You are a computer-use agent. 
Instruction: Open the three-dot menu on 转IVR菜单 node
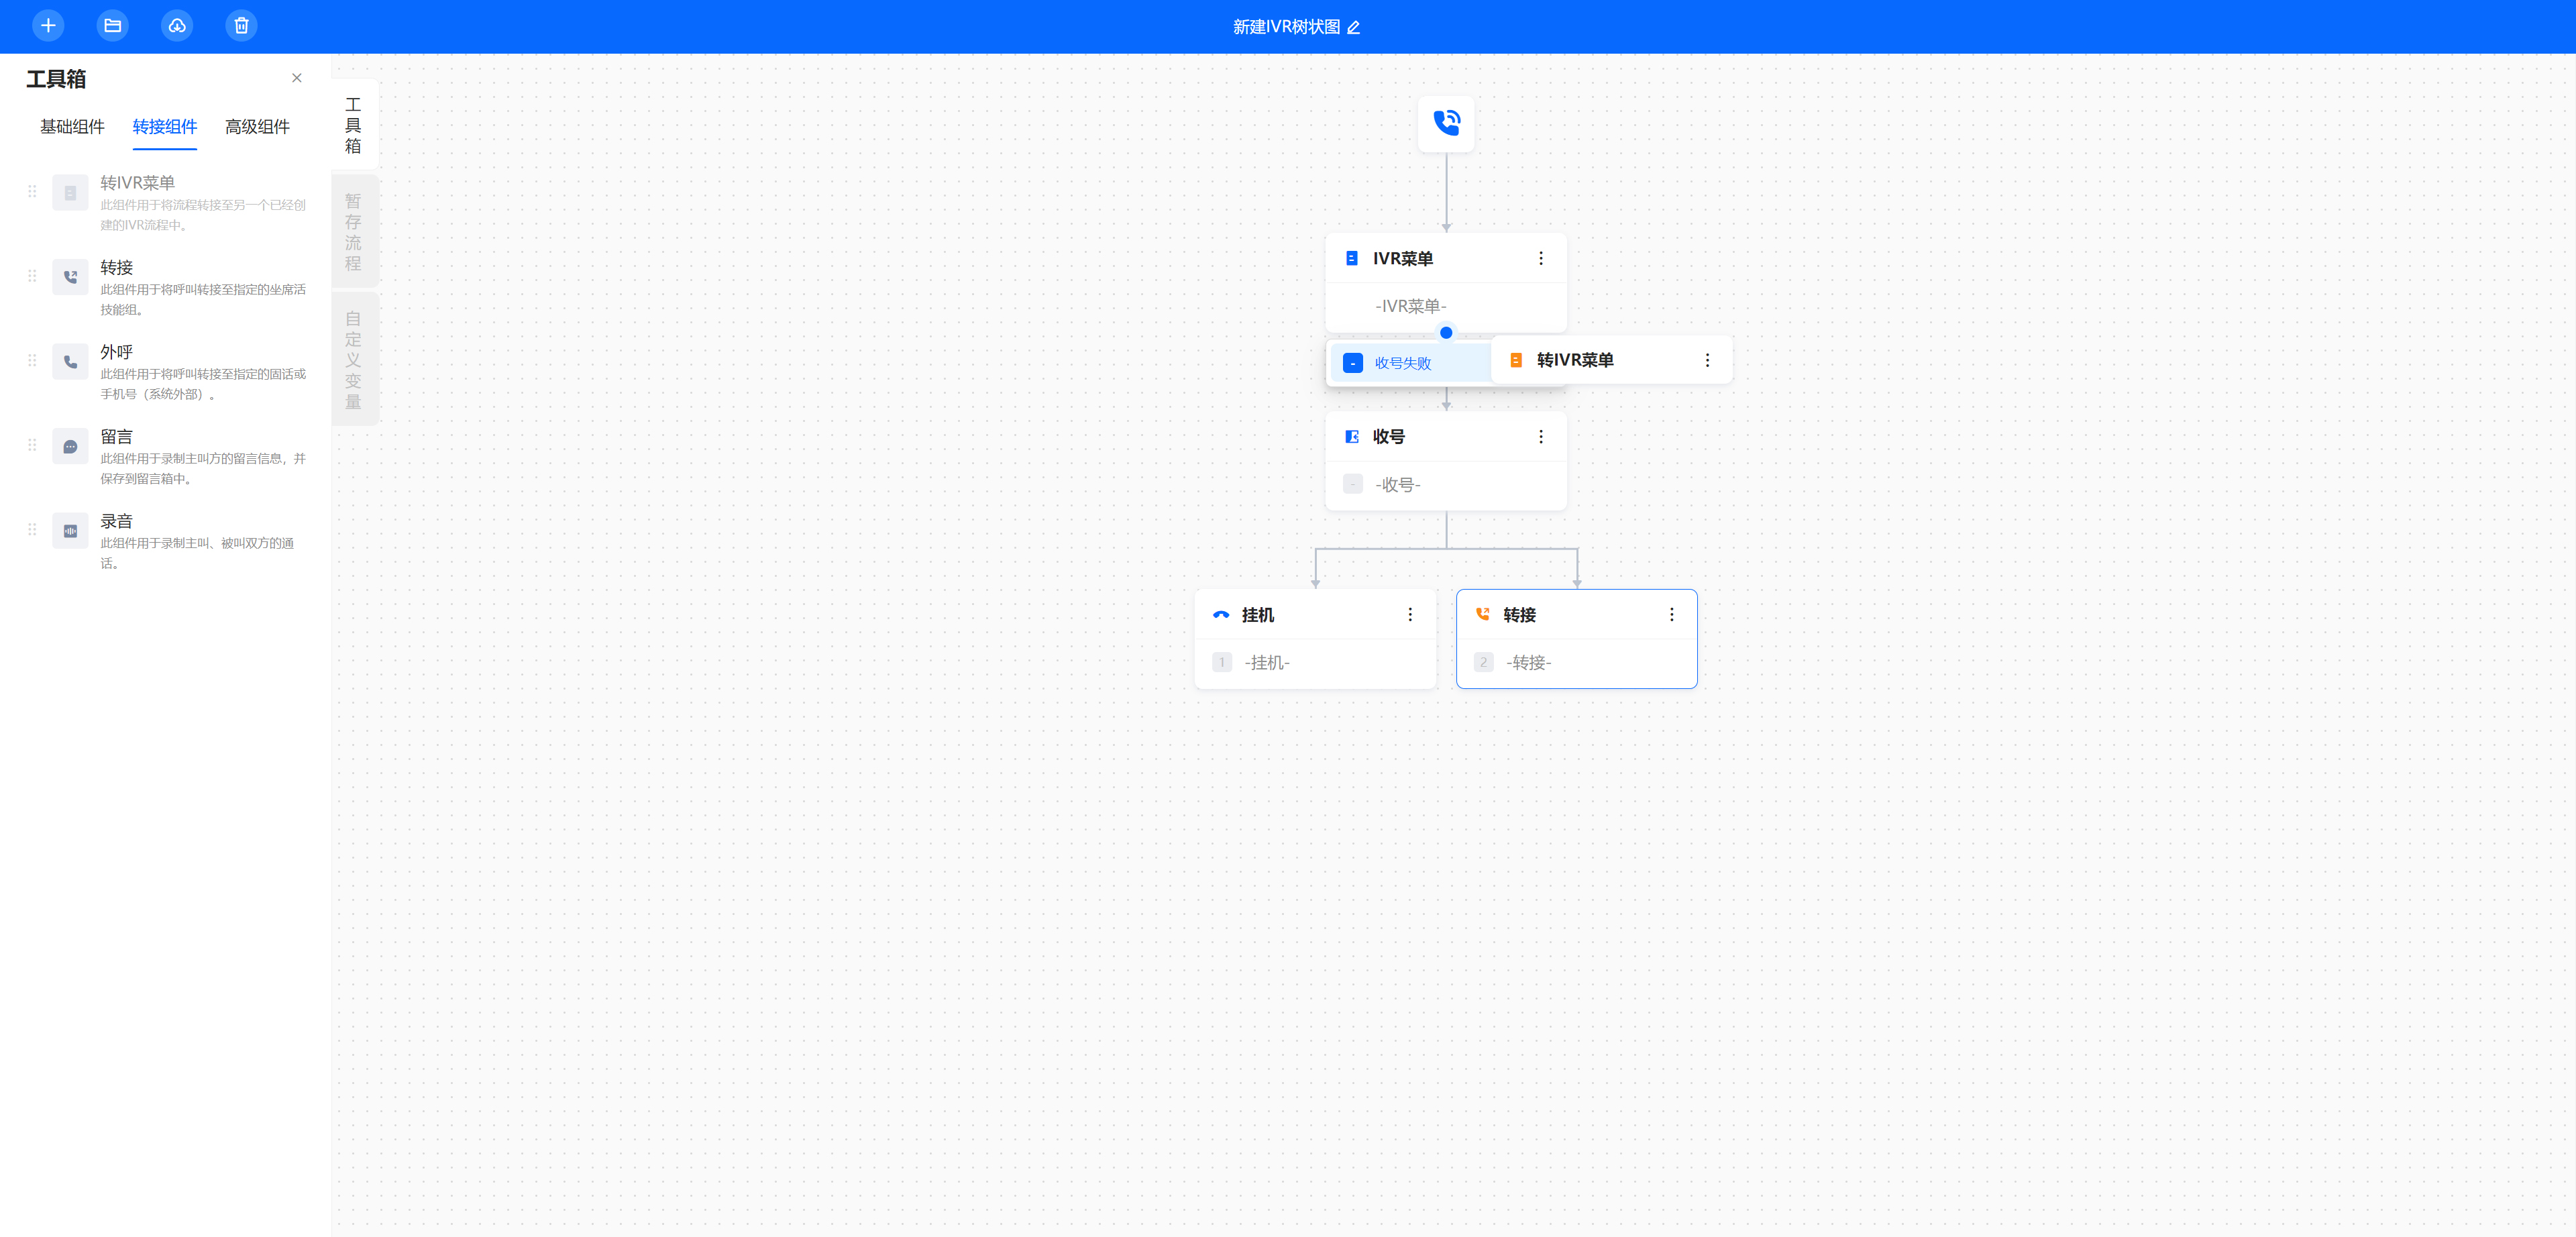[1707, 360]
